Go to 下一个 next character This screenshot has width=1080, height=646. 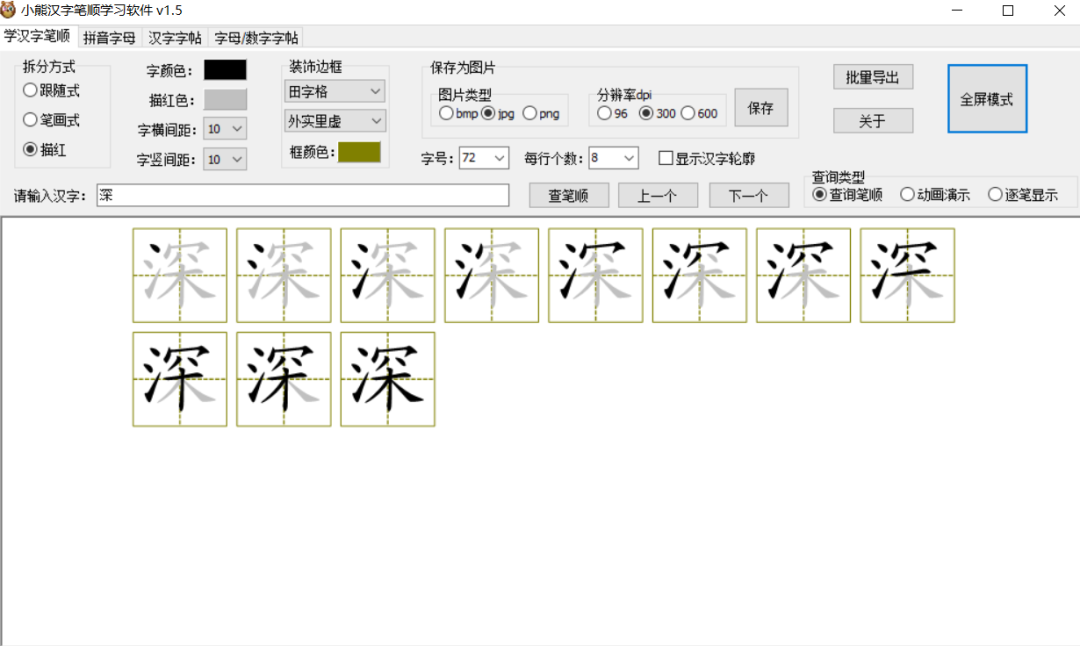pos(749,196)
